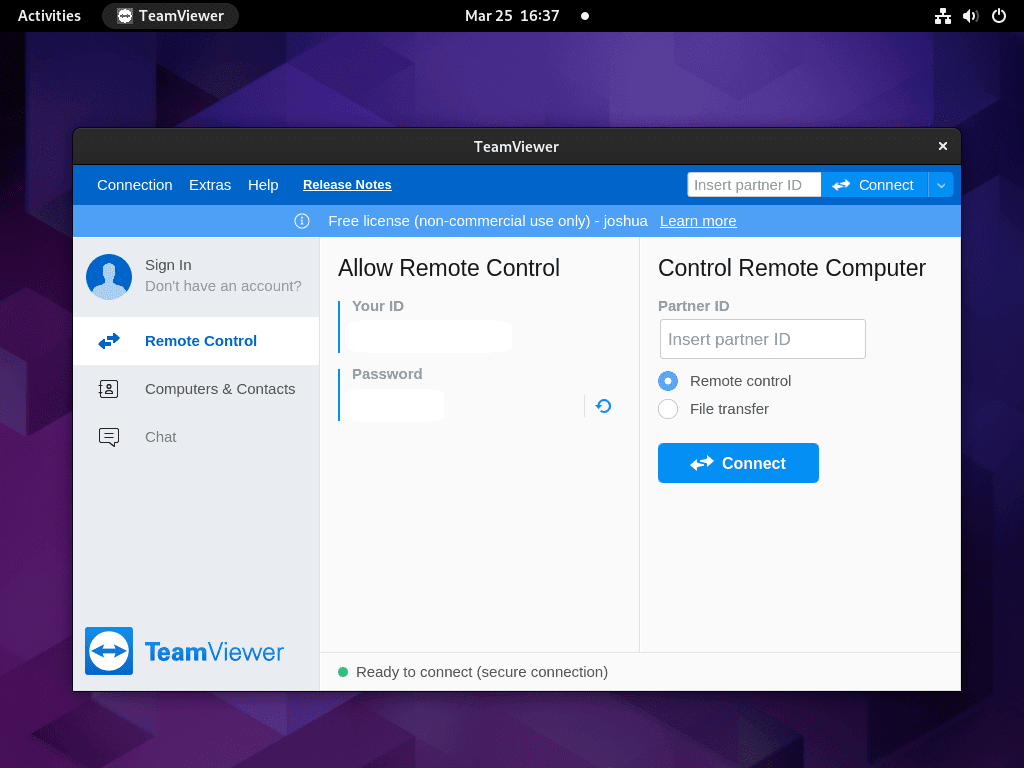Open the Help menu

(263, 185)
